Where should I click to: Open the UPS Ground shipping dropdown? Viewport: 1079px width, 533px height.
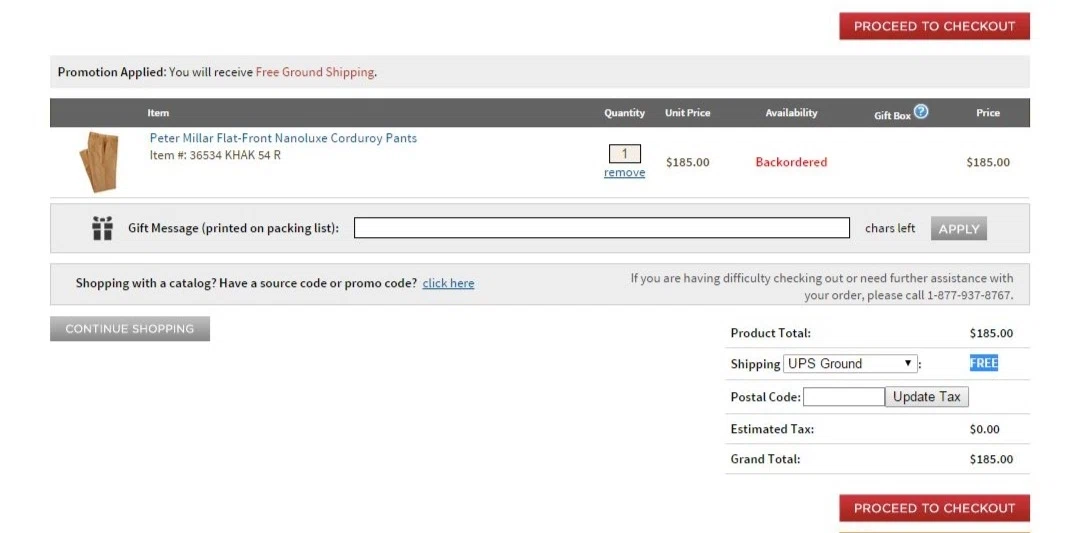(x=850, y=364)
